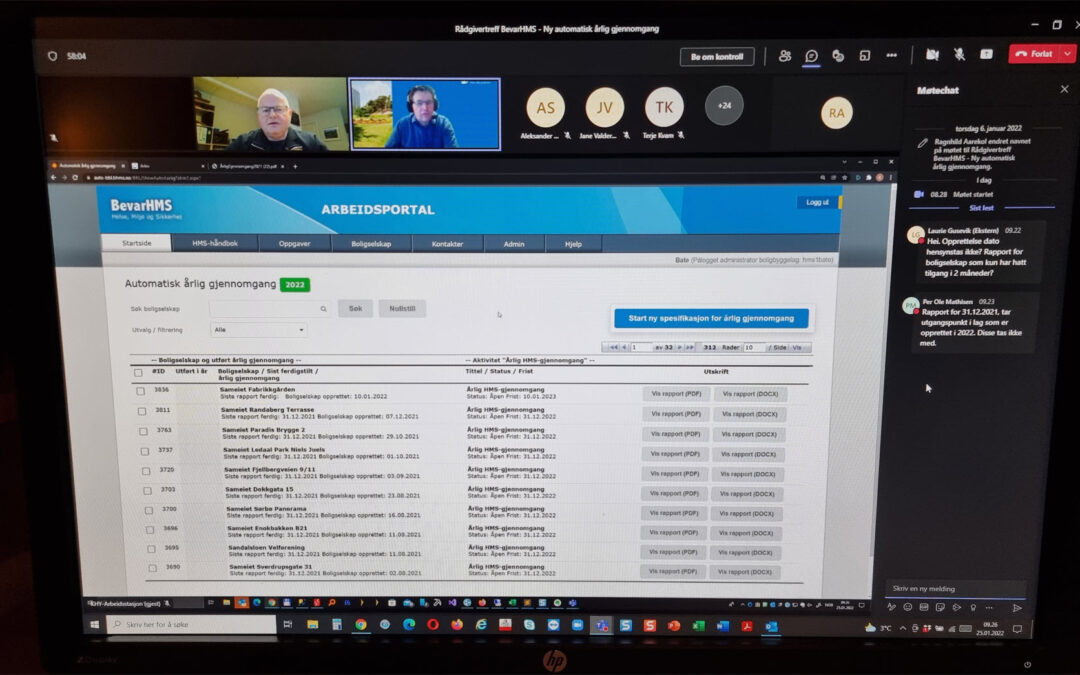Turn on the camera icon
1080x675 pixels.
point(932,54)
